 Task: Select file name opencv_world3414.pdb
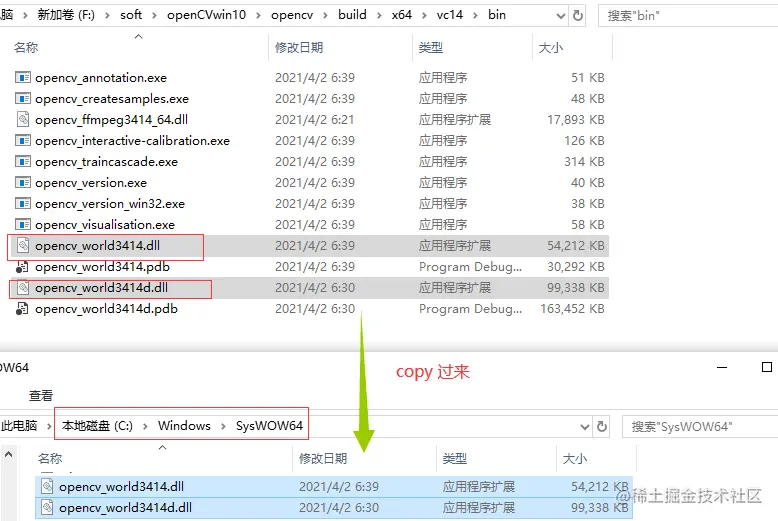(102, 267)
